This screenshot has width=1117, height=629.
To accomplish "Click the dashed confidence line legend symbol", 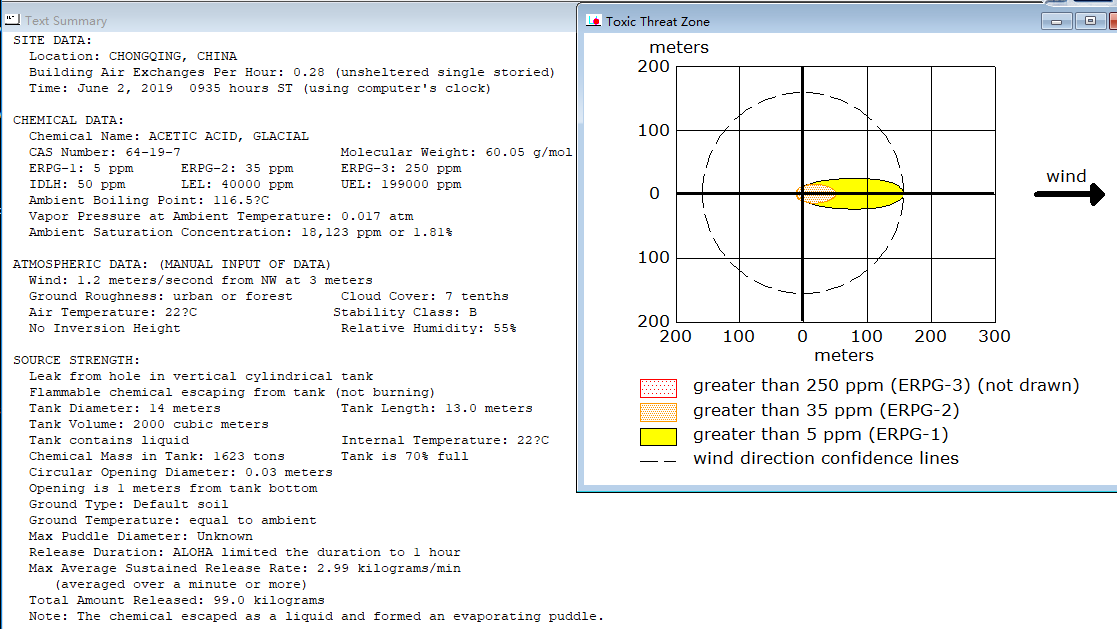I will coord(658,461).
